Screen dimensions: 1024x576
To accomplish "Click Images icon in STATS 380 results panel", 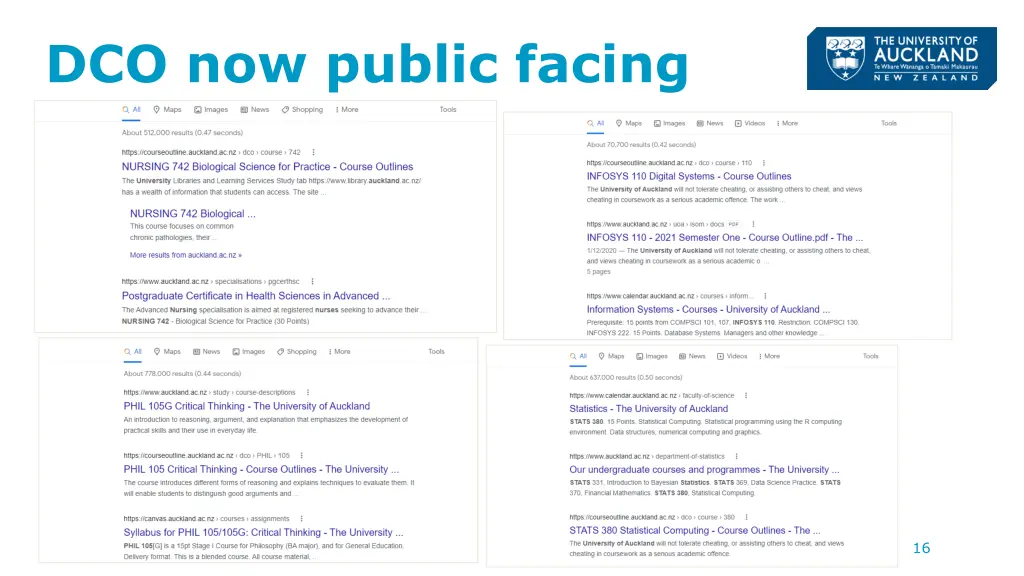I will 639,357.
